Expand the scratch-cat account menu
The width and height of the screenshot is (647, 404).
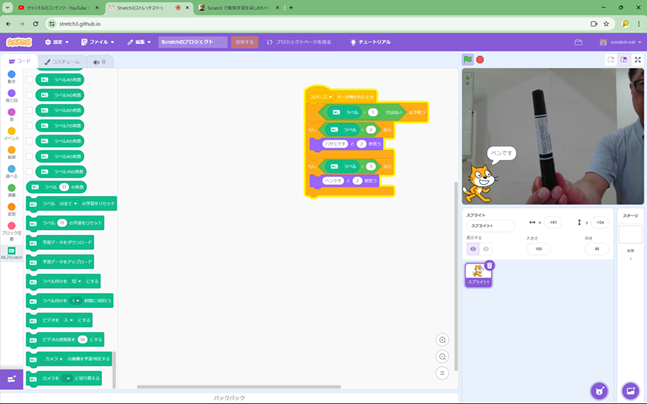(619, 42)
